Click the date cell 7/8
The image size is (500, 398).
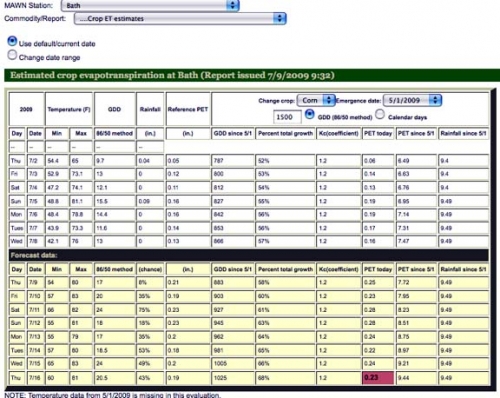(x=35, y=241)
